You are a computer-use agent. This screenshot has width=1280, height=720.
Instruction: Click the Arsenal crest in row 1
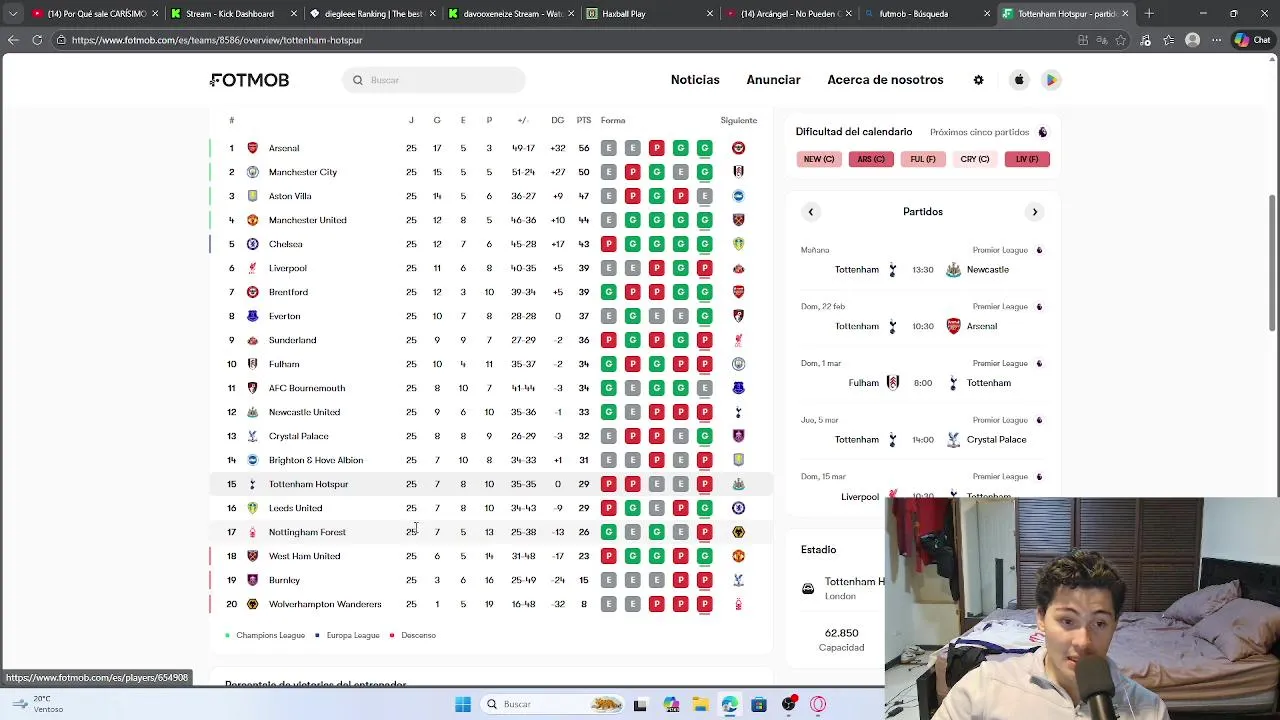252,148
